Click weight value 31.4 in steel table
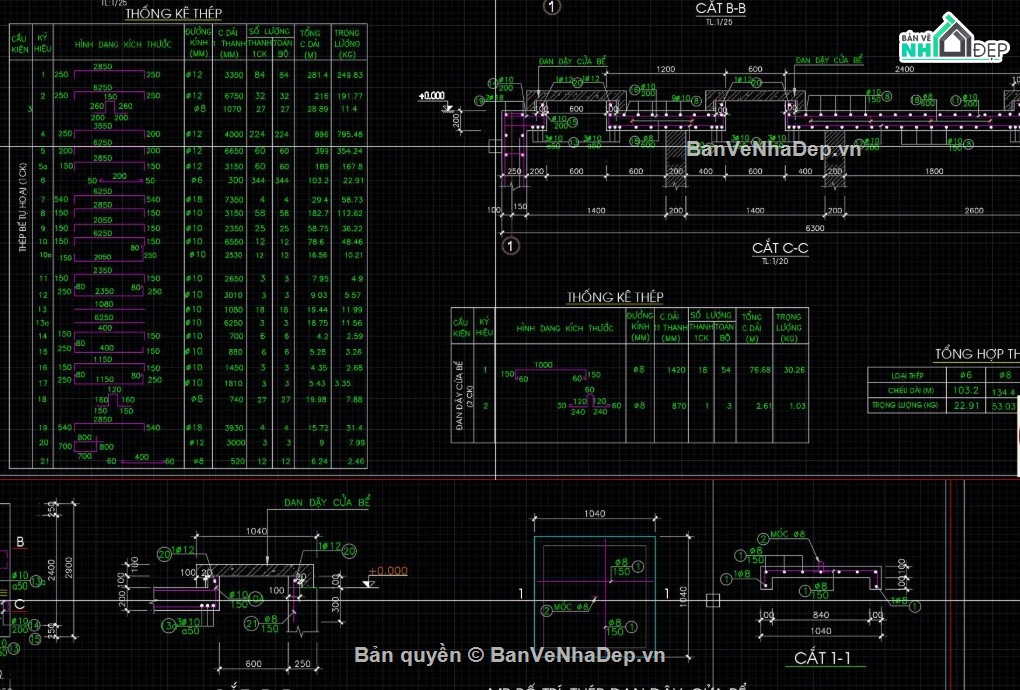1020x690 pixels. coord(355,428)
